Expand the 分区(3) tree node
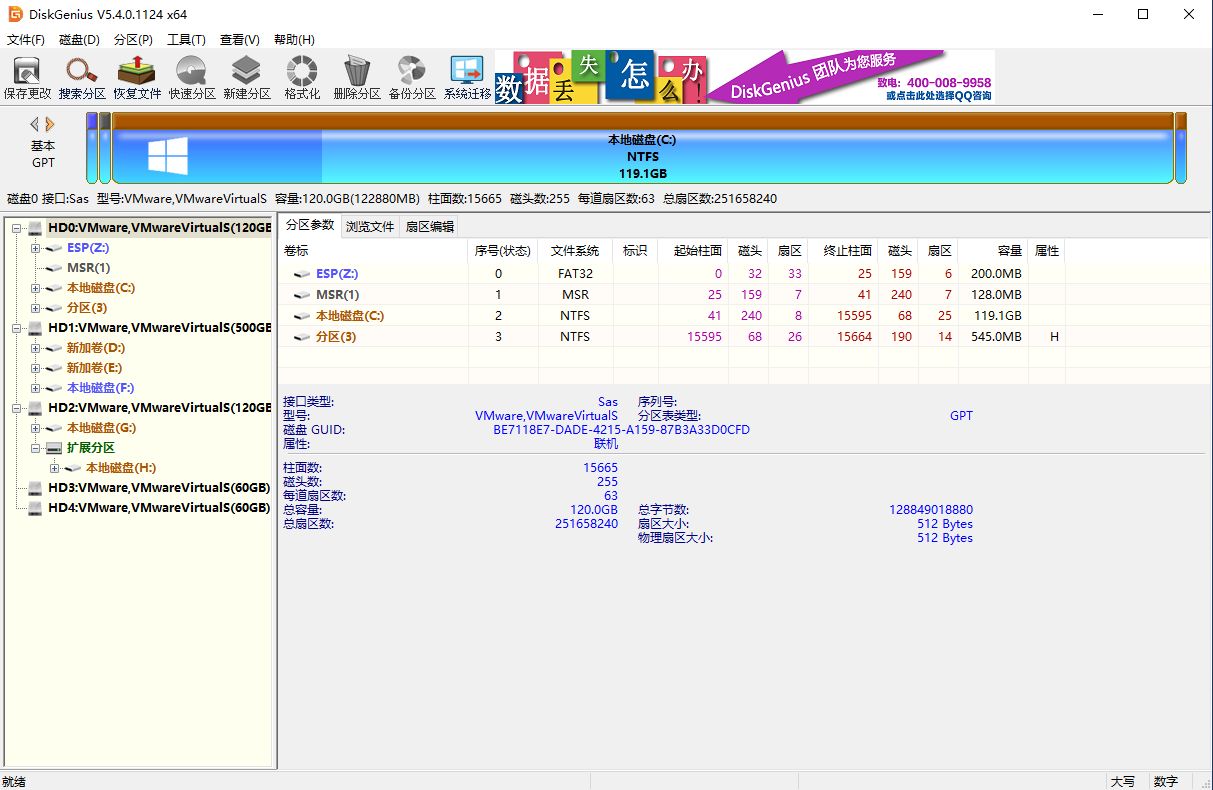Screen dimensions: 1213x790 point(36,308)
